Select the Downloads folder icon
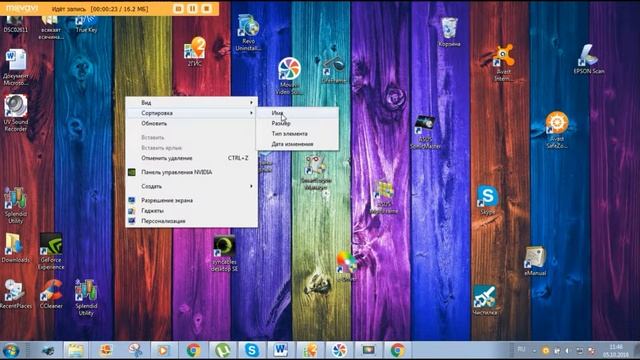The height and width of the screenshot is (360, 640). pyautogui.click(x=16, y=248)
